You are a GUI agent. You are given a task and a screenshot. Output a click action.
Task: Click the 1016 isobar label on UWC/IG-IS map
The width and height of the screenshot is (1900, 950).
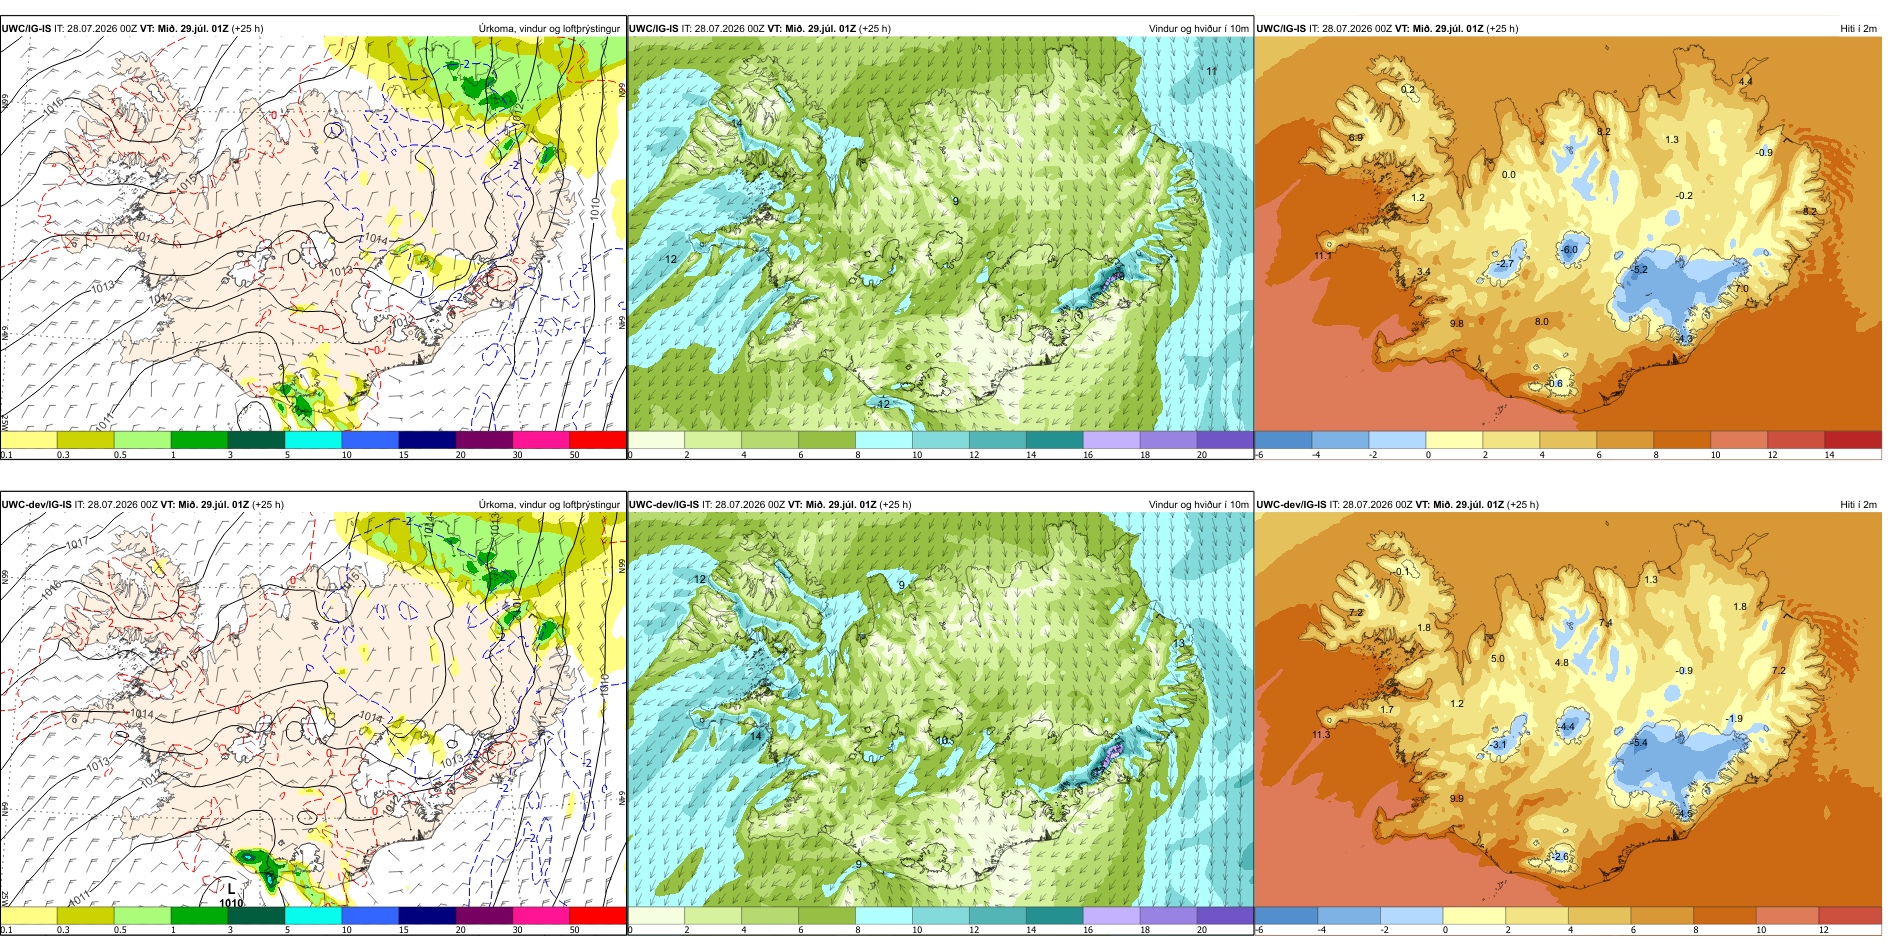point(53,103)
